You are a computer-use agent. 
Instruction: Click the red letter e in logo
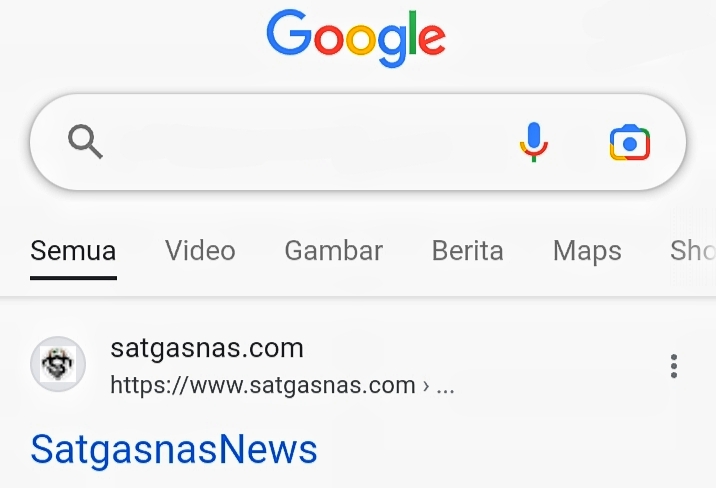432,39
